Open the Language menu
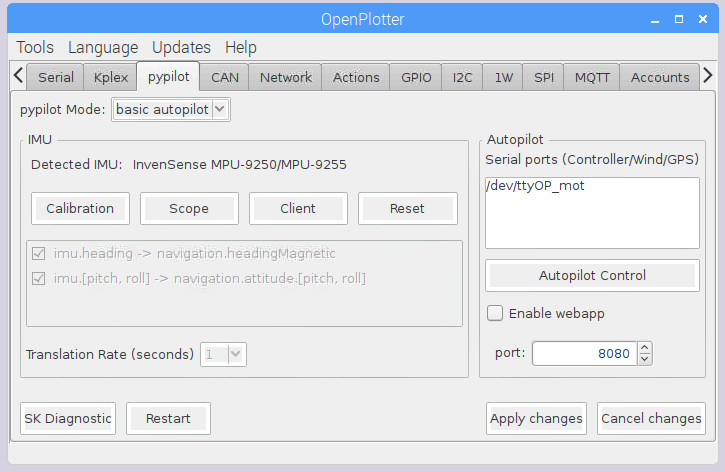Screen dimensions: 725x472 103,48
